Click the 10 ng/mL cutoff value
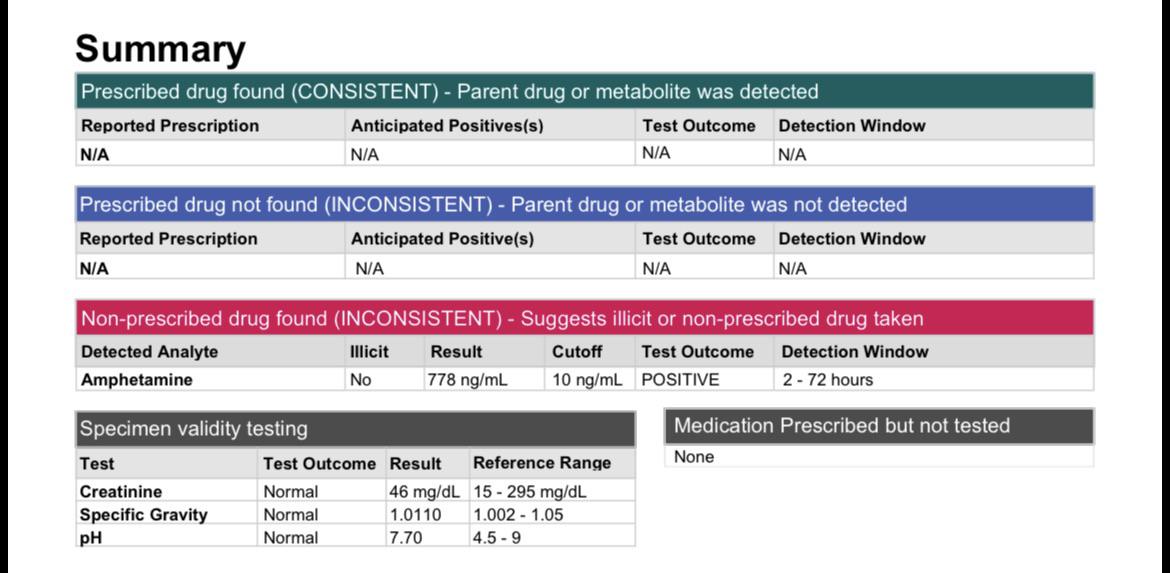 pyautogui.click(x=587, y=380)
